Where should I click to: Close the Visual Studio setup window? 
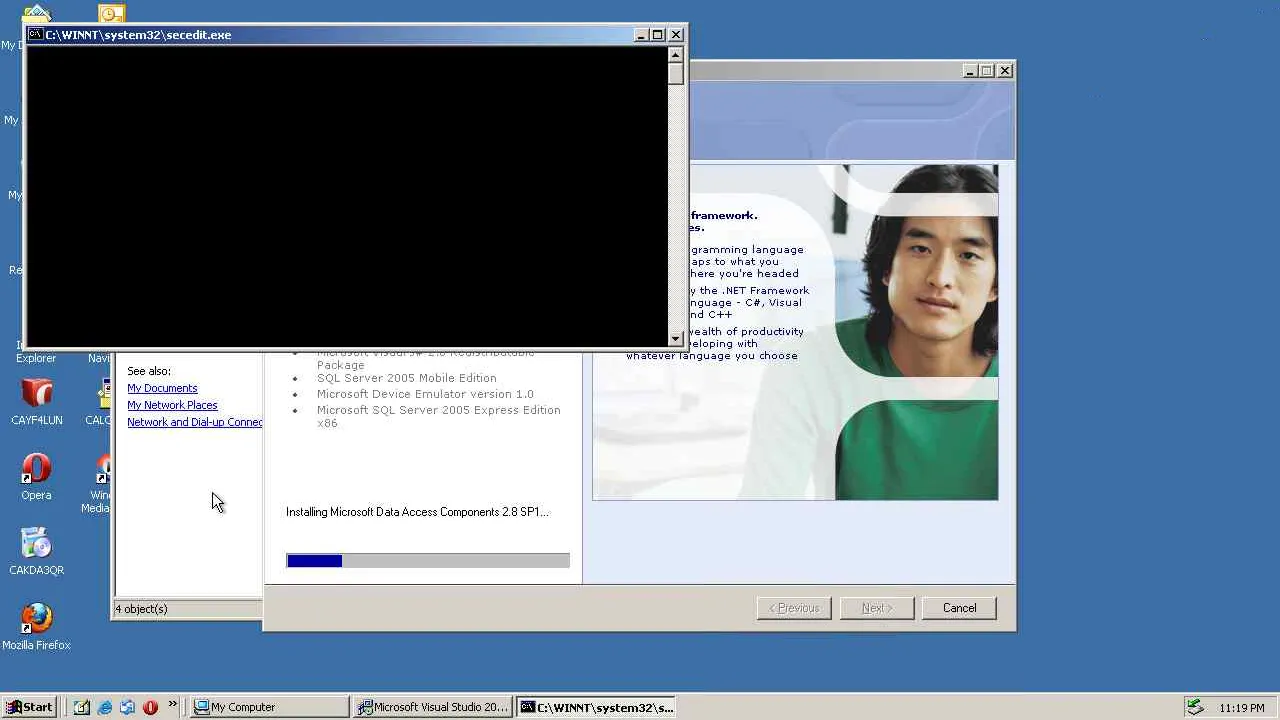point(1005,70)
